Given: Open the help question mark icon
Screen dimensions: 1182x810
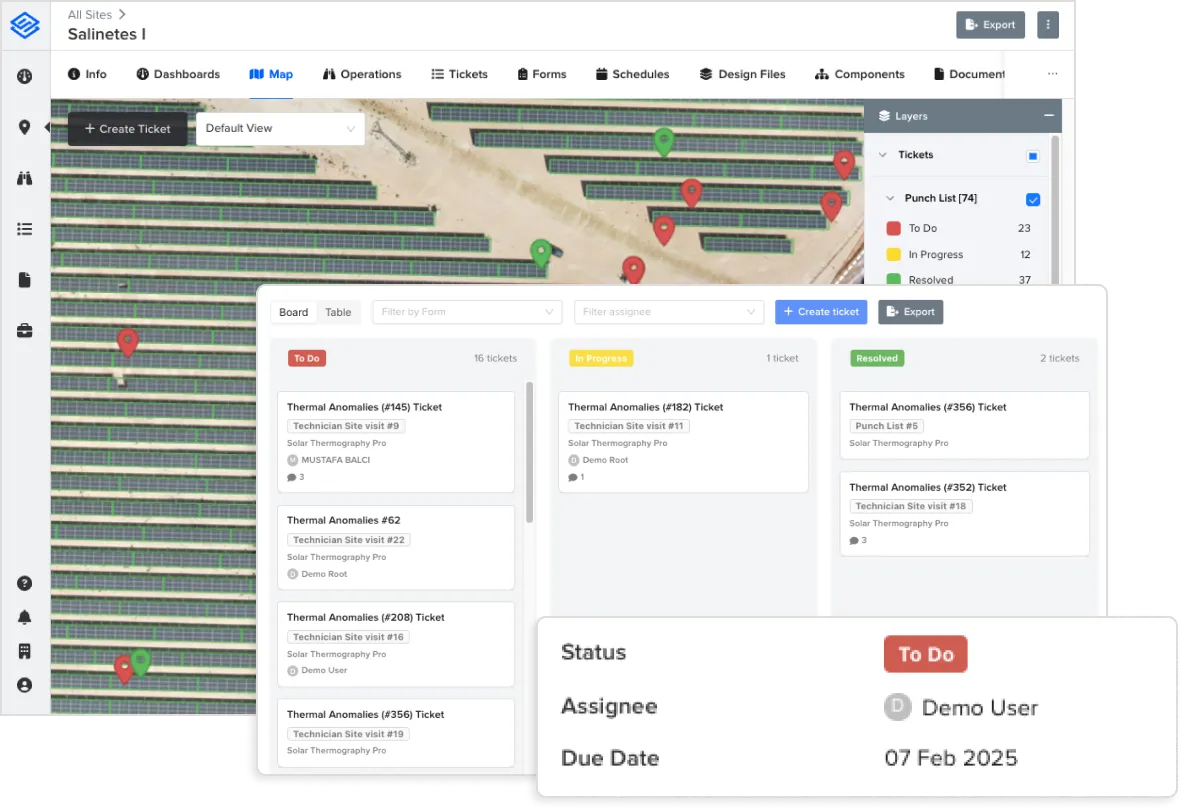Looking at the screenshot, I should 25,583.
